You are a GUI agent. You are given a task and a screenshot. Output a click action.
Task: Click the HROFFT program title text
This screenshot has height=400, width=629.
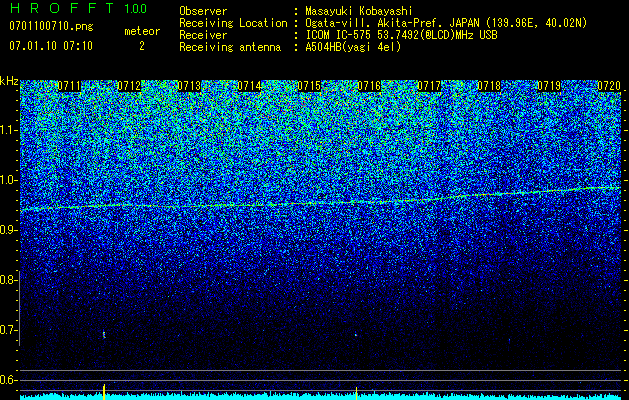tap(63, 8)
